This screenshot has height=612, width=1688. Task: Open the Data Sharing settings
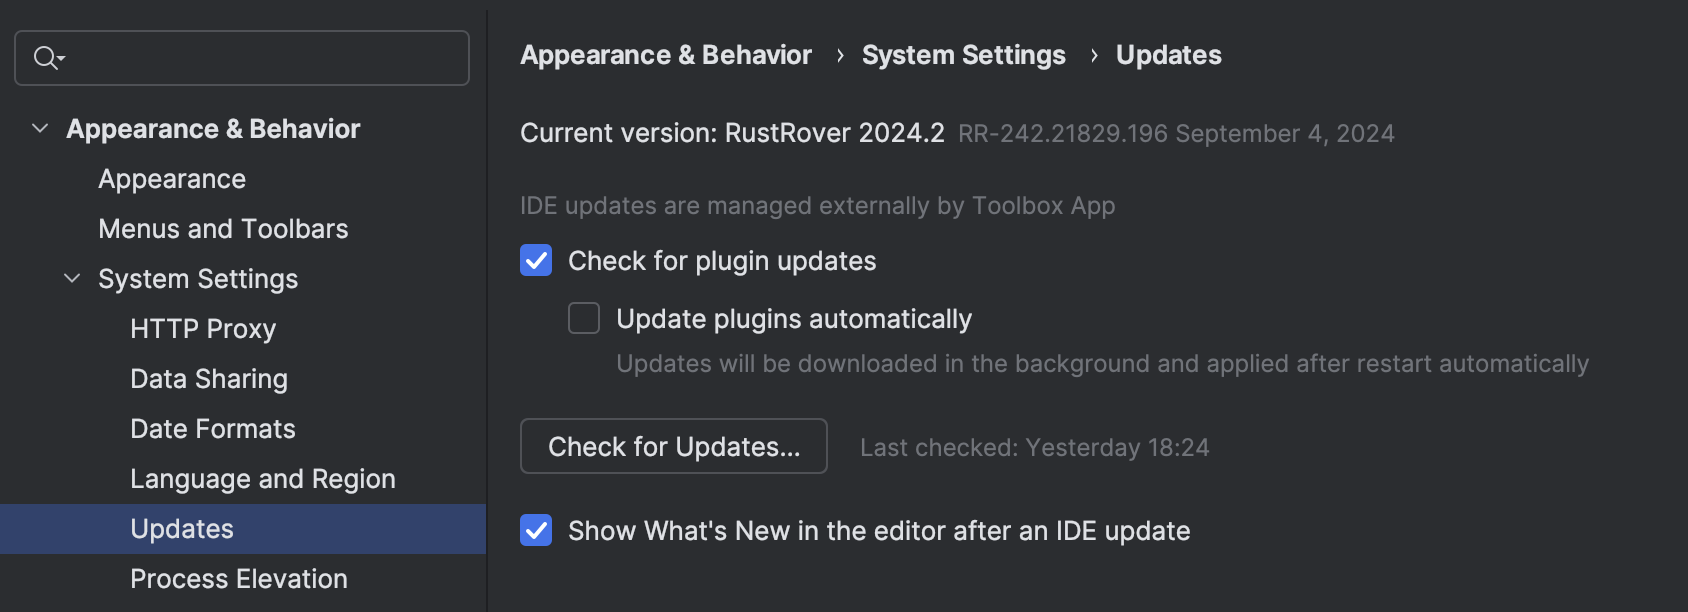[209, 378]
